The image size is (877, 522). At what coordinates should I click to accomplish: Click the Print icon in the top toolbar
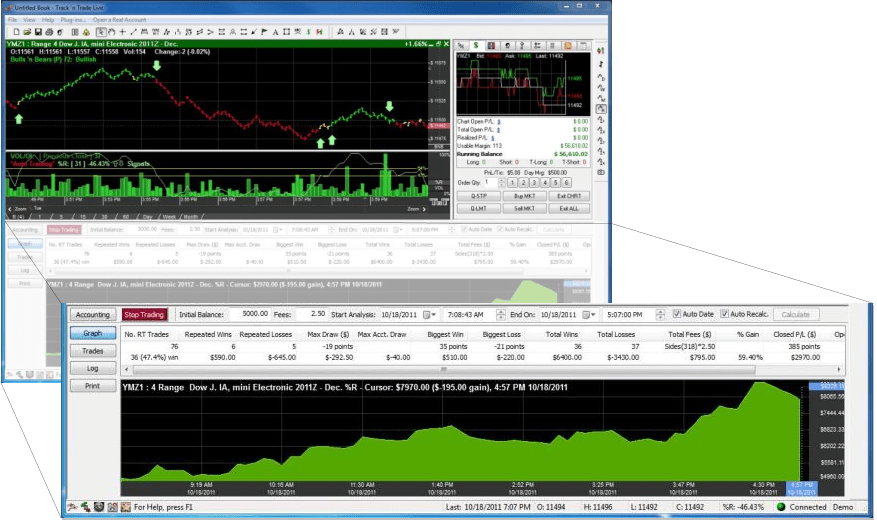pyautogui.click(x=49, y=32)
